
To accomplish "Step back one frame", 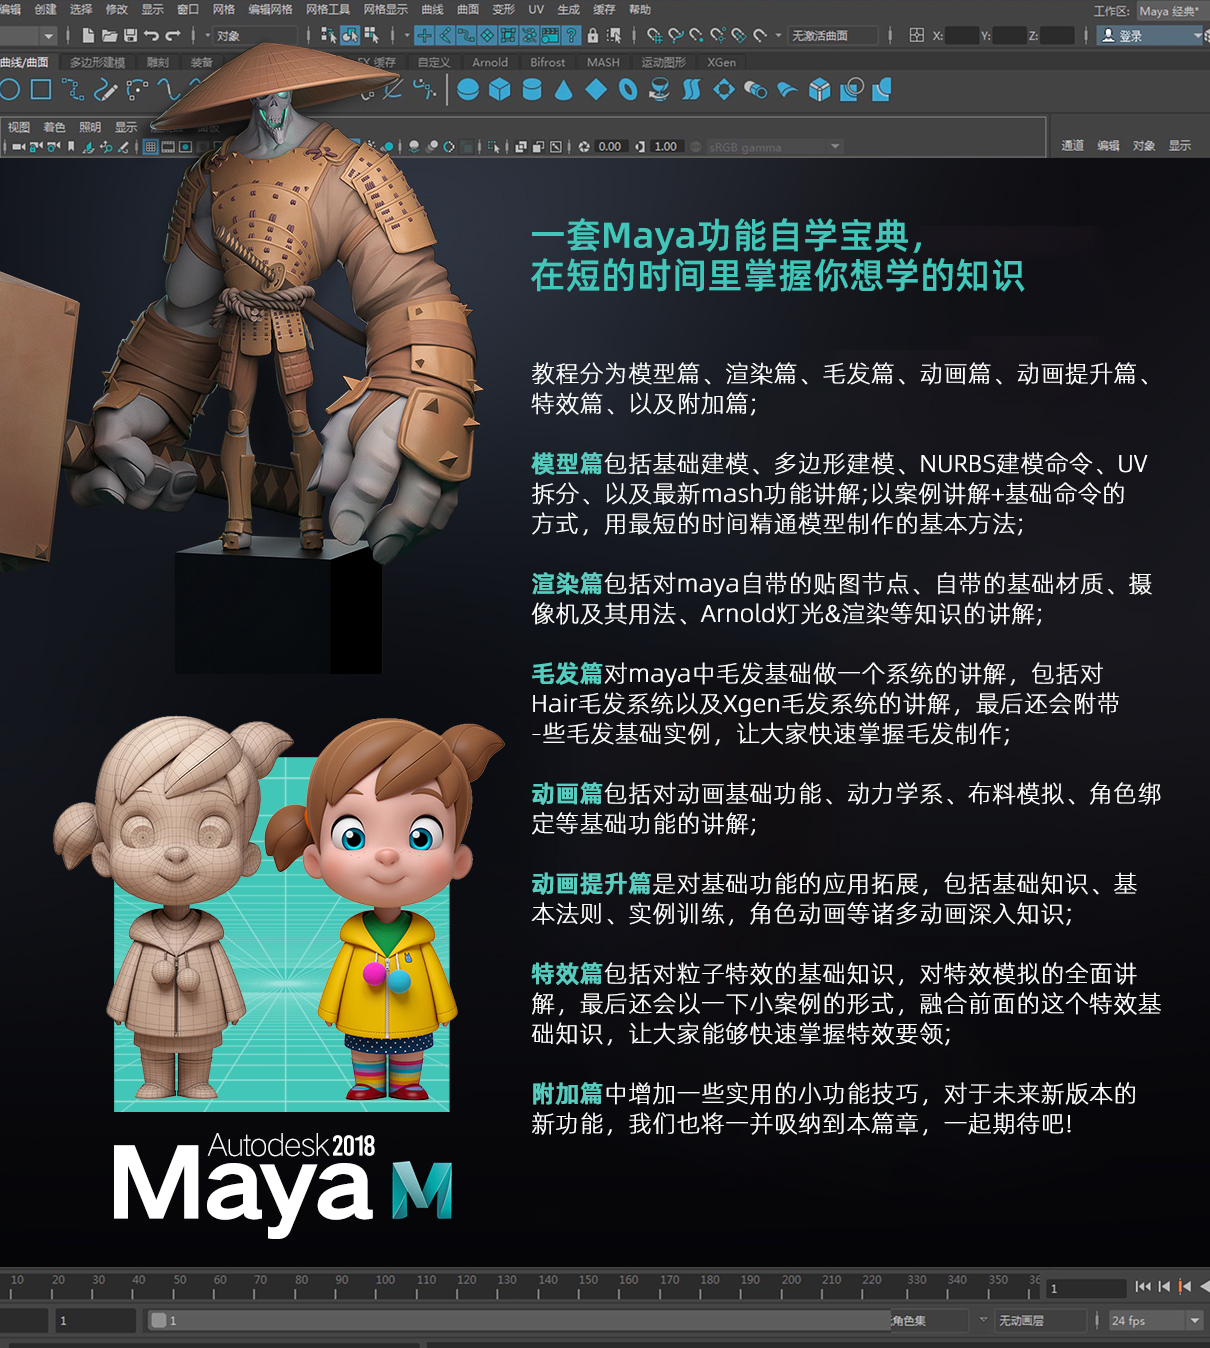I will pos(1164,1287).
